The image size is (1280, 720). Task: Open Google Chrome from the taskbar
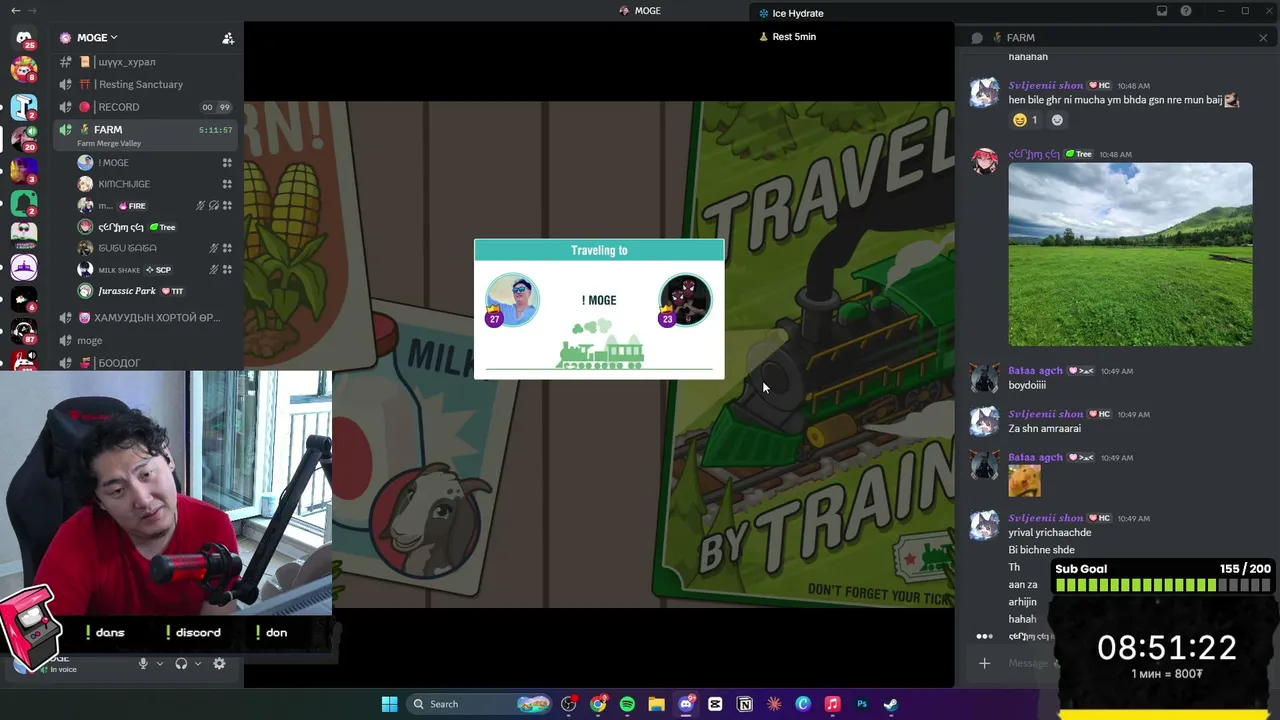[598, 704]
